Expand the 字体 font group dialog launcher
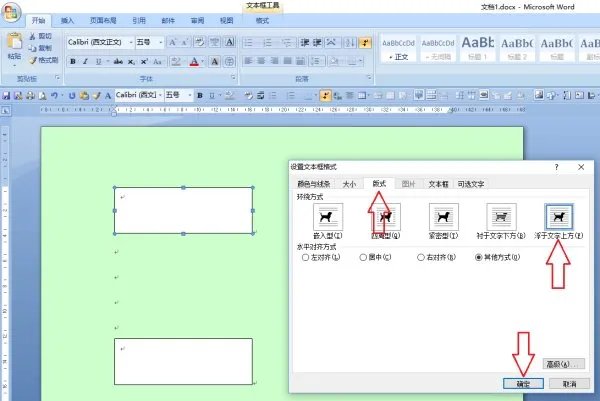 [x=233, y=78]
